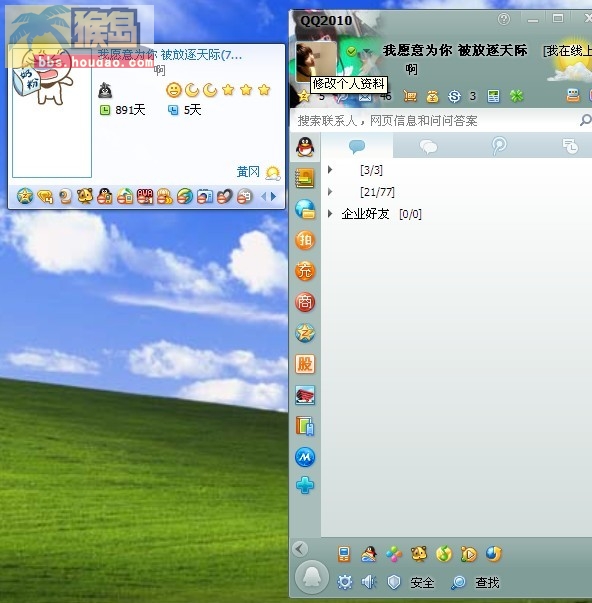Click the blue plus add-app icon
This screenshot has width=592, height=603.
pyautogui.click(x=305, y=485)
